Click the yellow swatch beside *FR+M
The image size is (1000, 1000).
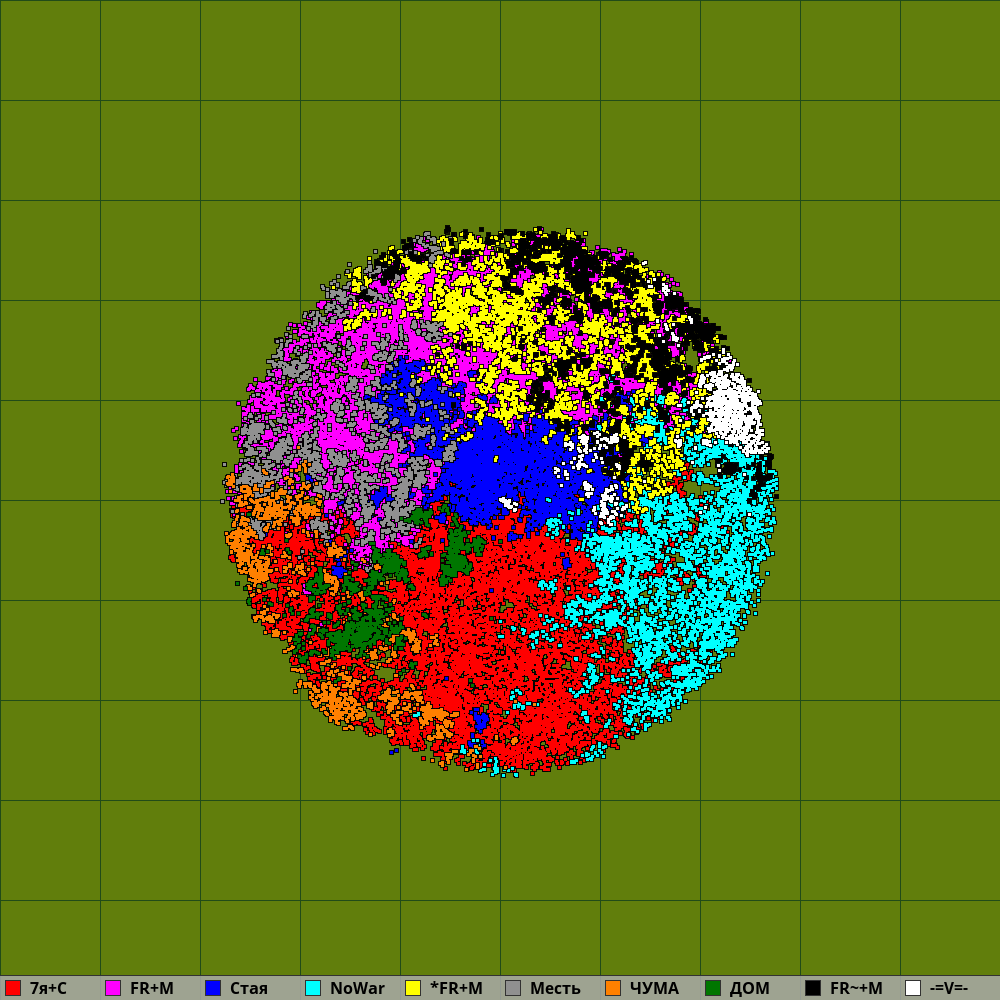pyautogui.click(x=413, y=988)
